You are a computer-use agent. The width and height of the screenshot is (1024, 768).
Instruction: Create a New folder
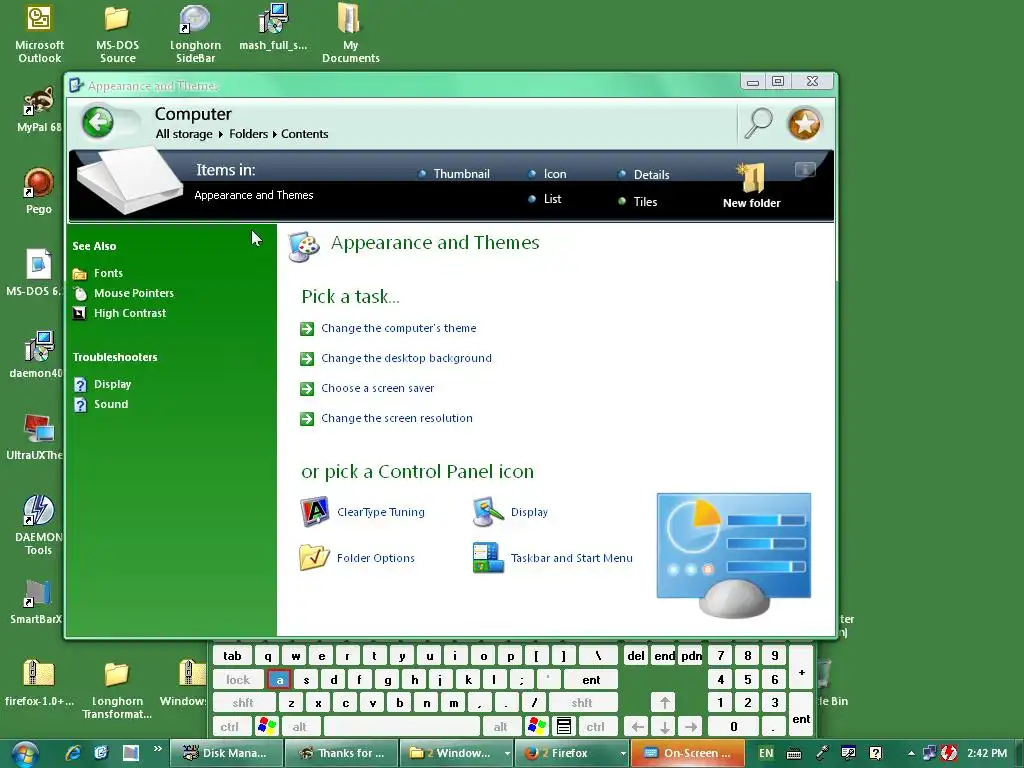point(751,186)
